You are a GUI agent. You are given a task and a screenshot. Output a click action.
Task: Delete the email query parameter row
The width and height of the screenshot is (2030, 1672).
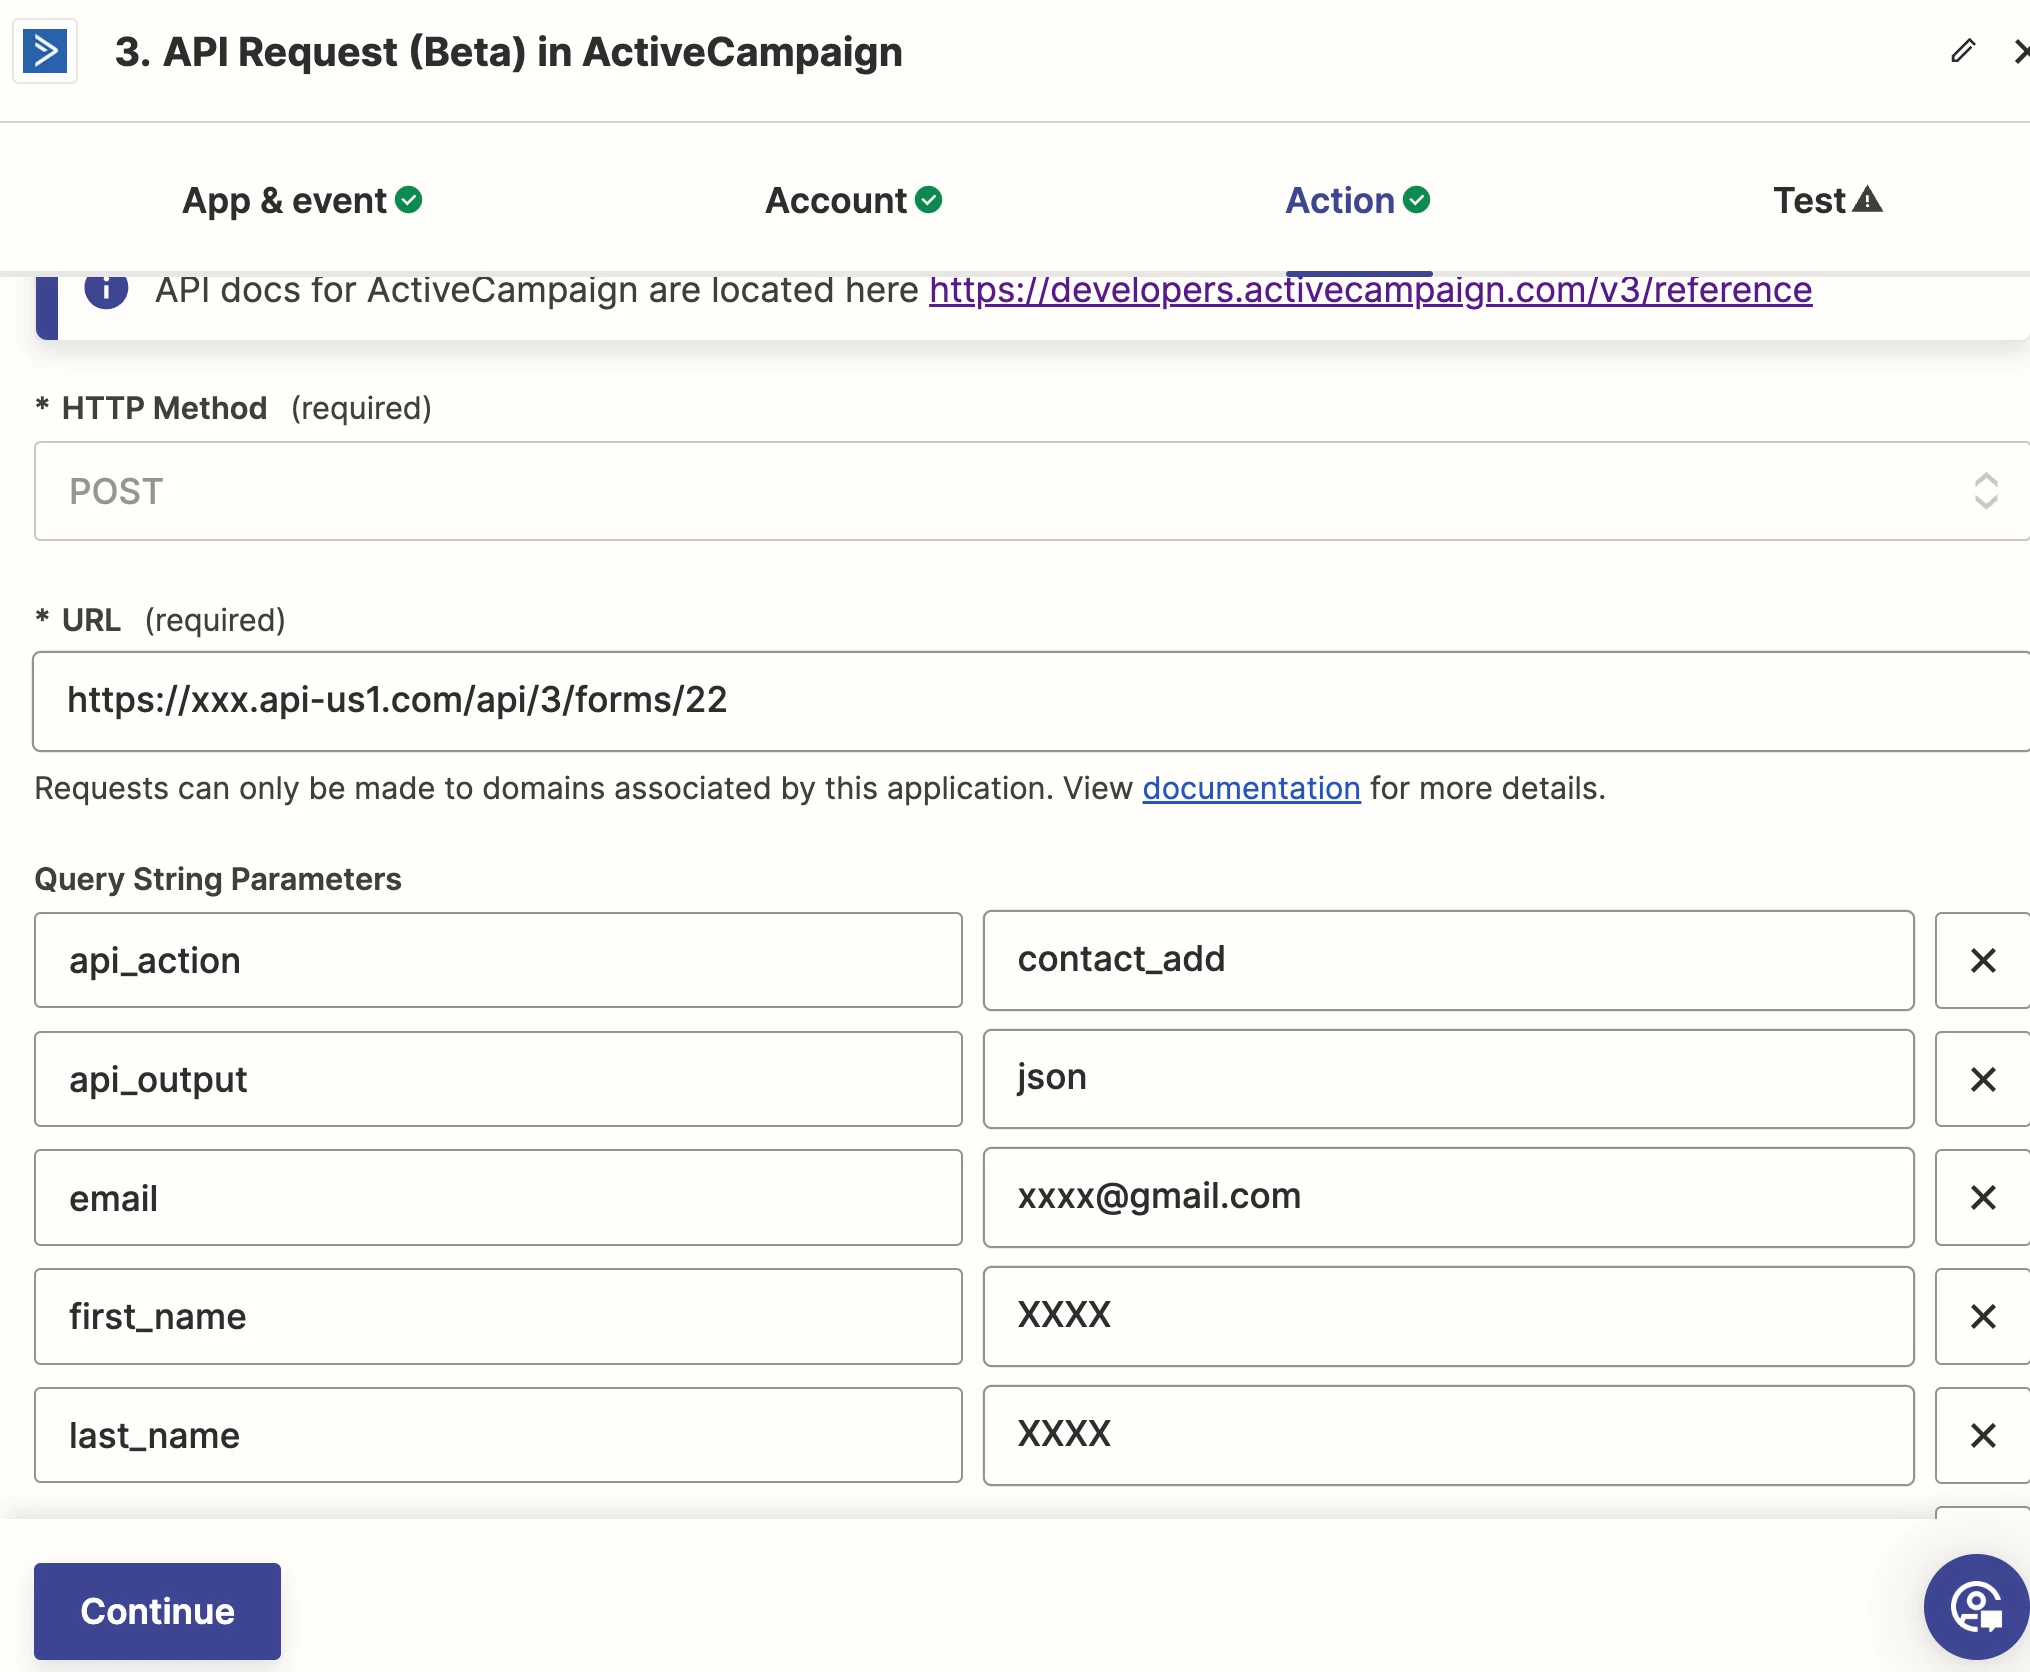1982,1197
